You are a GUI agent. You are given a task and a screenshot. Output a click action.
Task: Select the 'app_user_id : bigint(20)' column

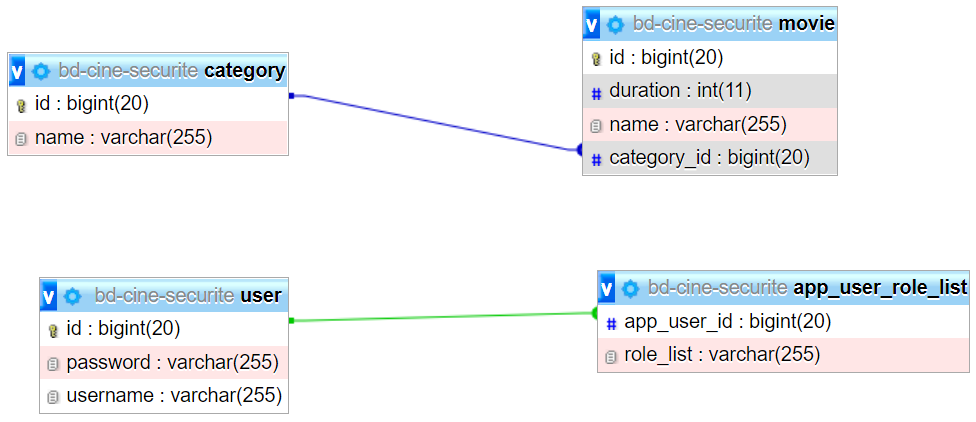tap(784, 321)
